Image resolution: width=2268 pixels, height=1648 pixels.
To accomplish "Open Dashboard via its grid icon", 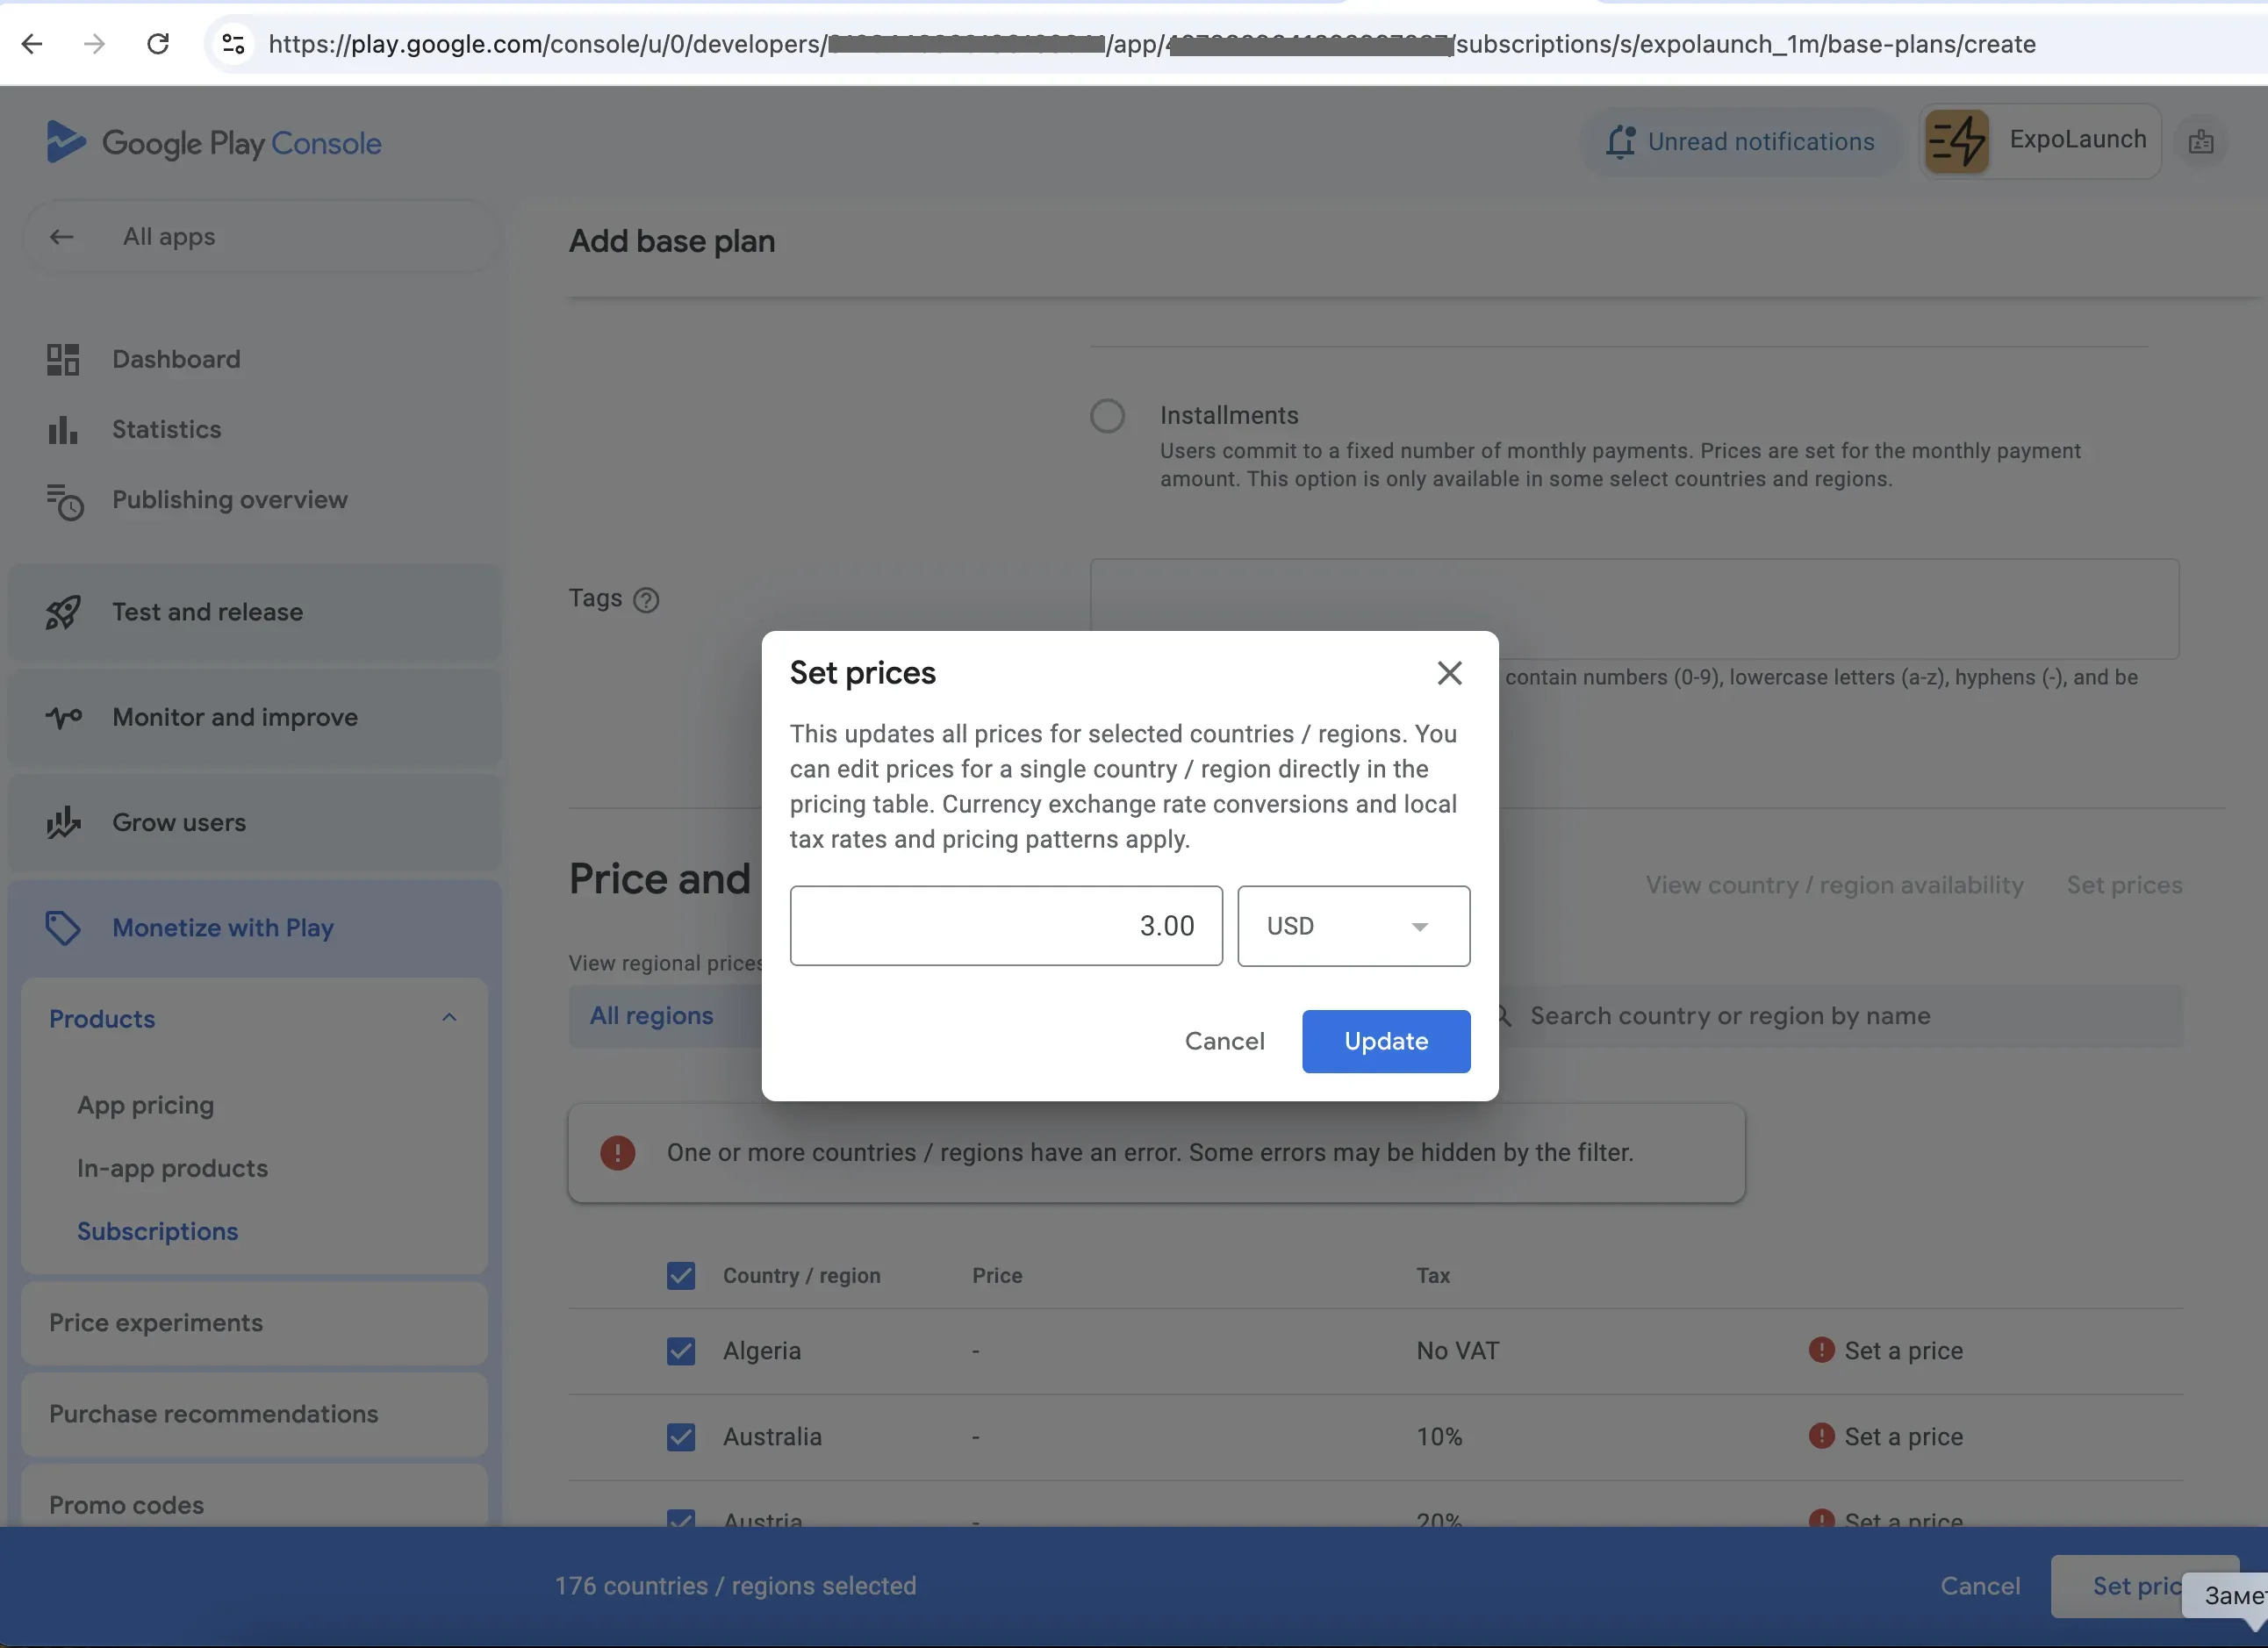I will point(63,359).
